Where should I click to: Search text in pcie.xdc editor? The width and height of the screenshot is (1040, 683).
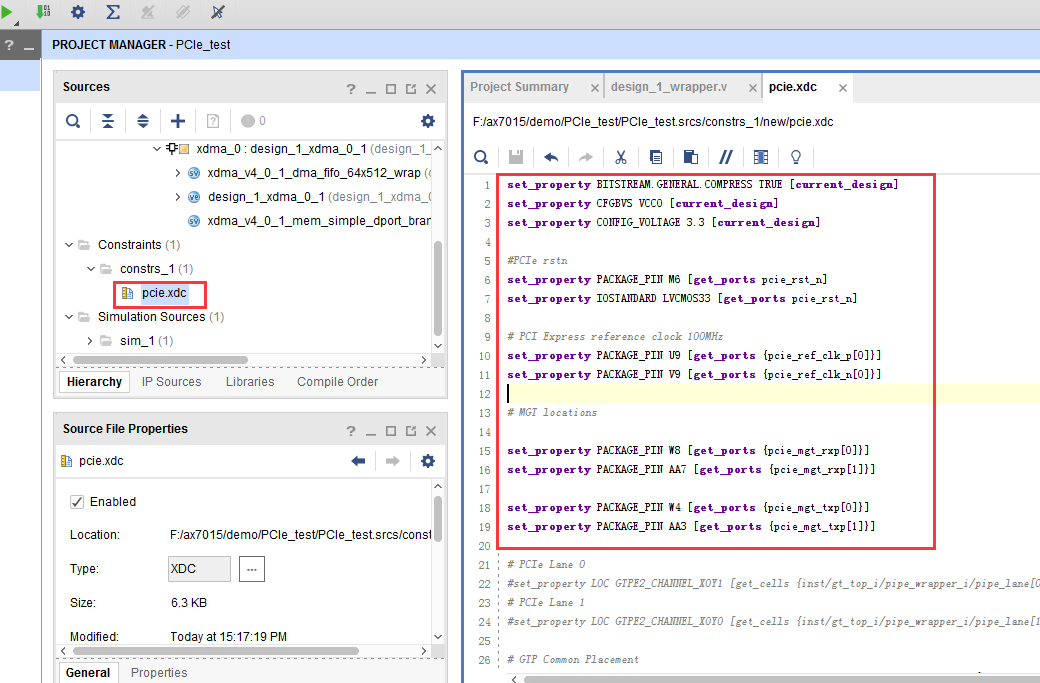point(481,157)
